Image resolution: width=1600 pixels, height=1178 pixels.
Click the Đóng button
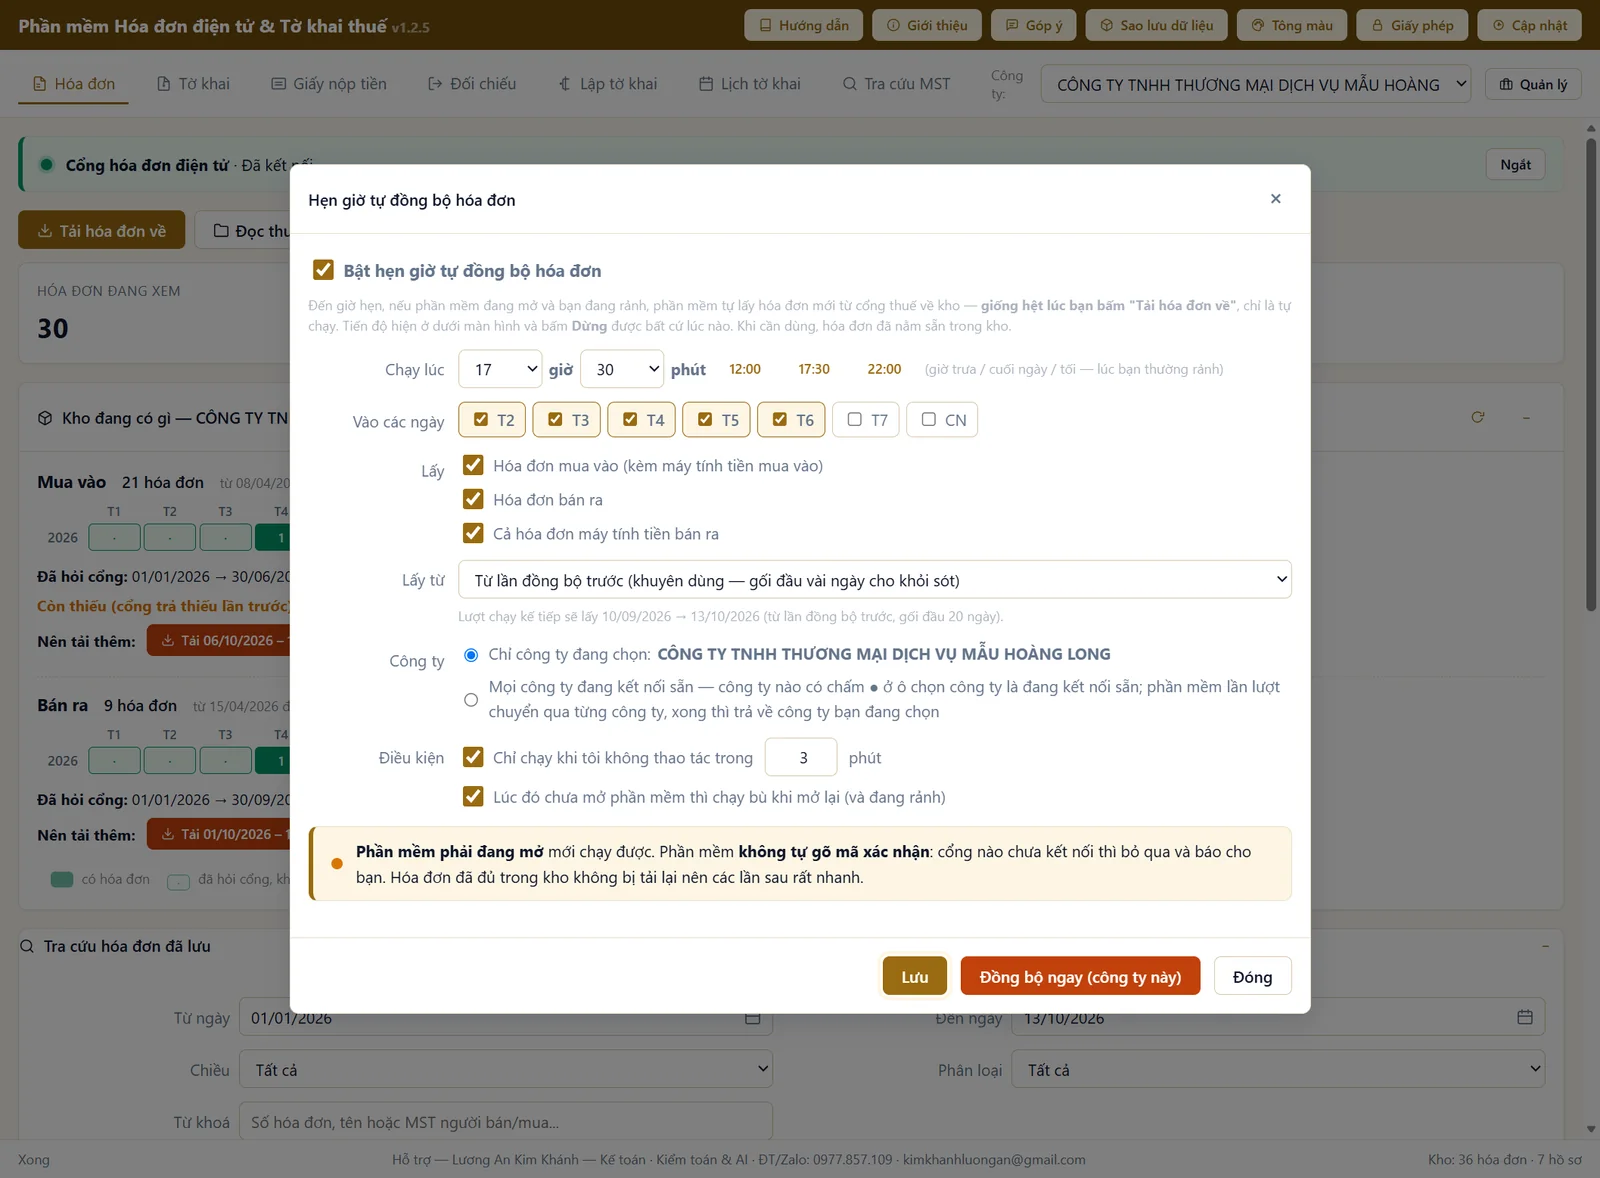click(1252, 977)
